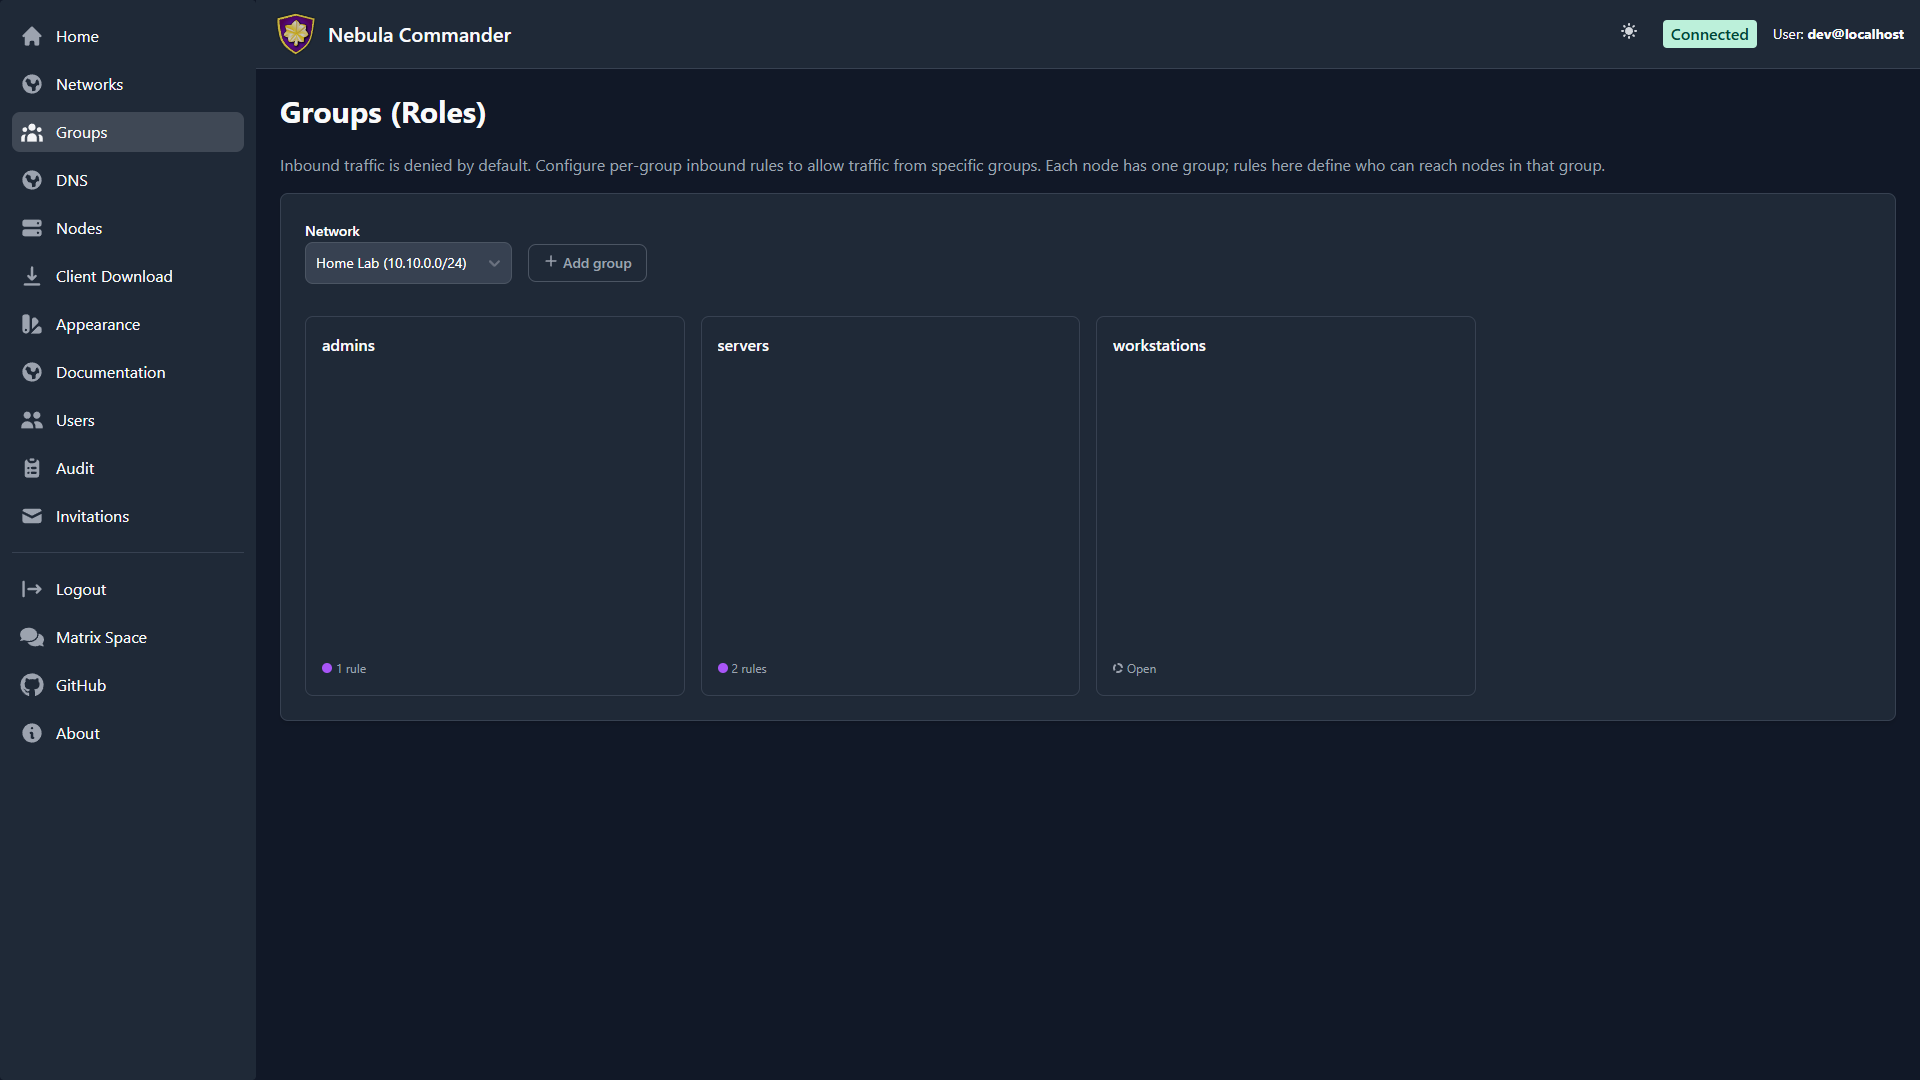
Task: Click the Audit clipboard icon
Action: (x=32, y=468)
